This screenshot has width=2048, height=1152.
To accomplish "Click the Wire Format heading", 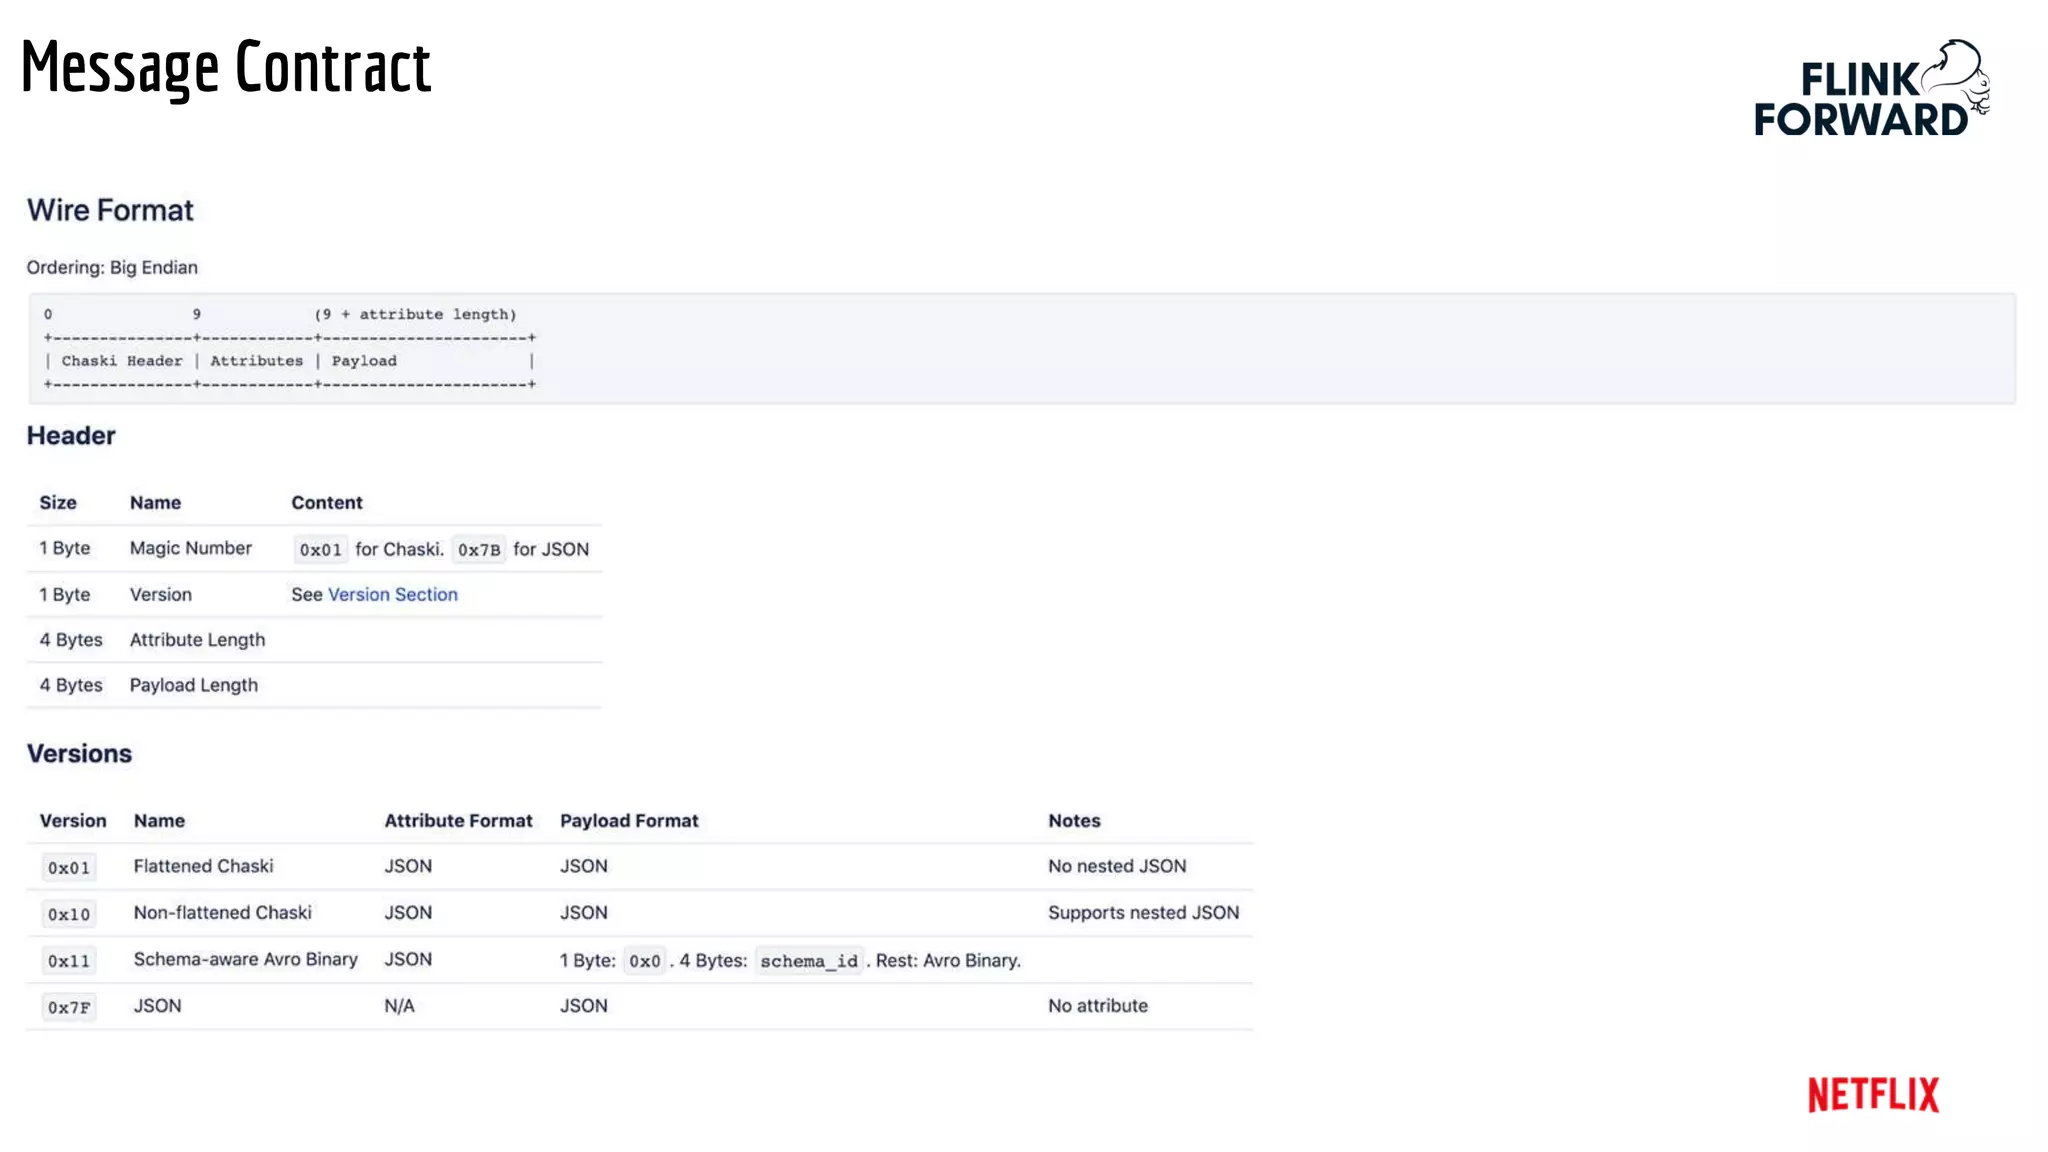I will click(x=110, y=210).
